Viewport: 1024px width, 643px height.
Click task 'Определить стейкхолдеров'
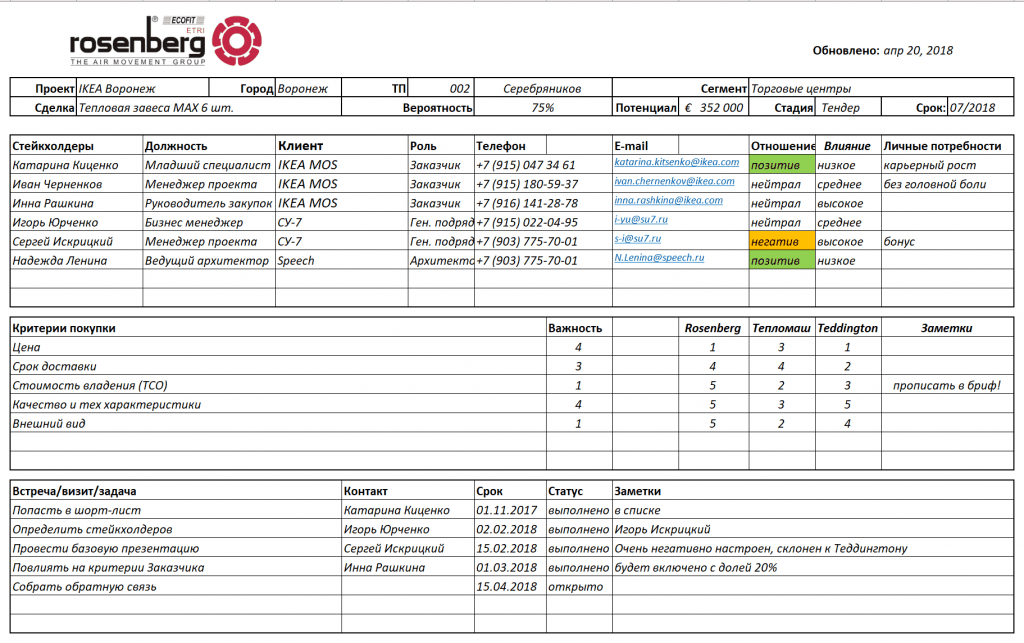[92, 529]
